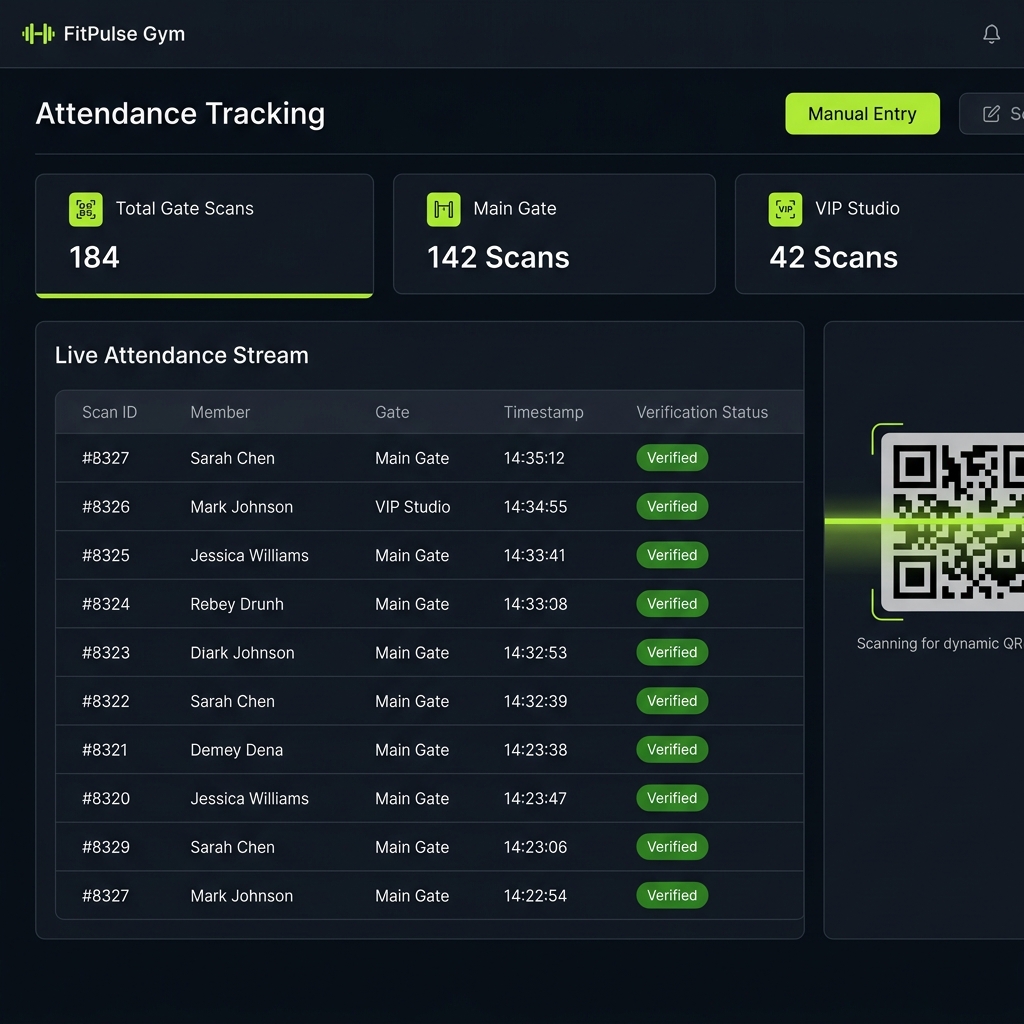Image resolution: width=1024 pixels, height=1024 pixels.
Task: Click the Verification Status column header
Action: click(x=702, y=412)
